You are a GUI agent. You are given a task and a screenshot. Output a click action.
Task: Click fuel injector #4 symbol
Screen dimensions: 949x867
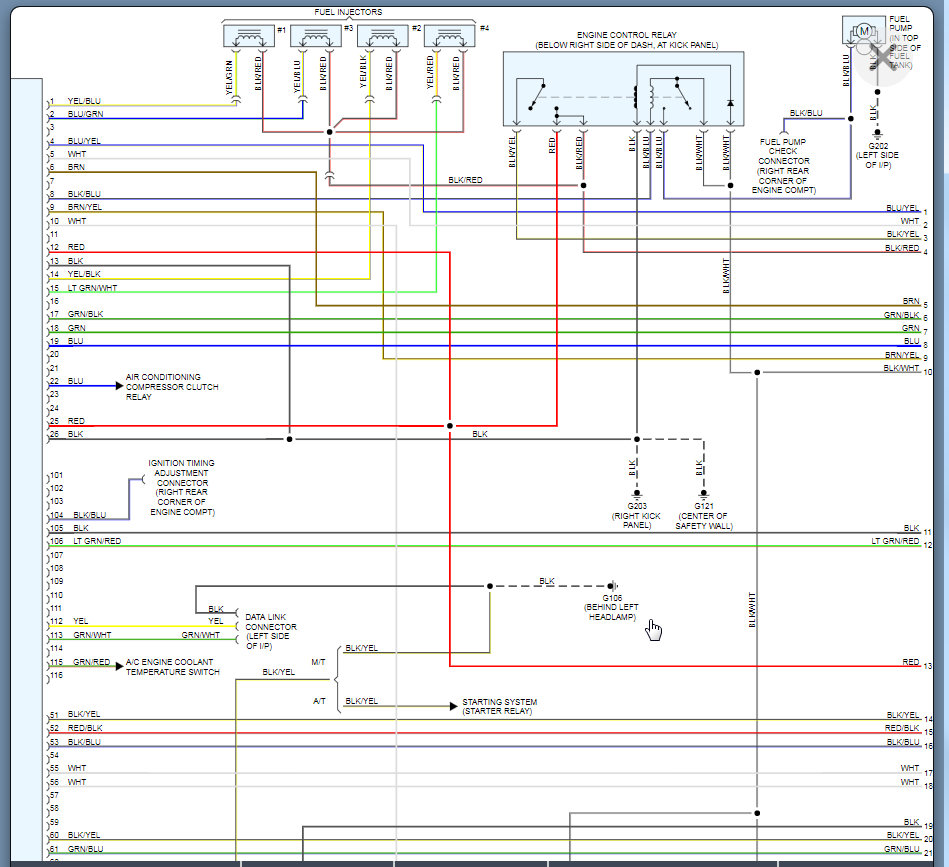pyautogui.click(x=450, y=36)
